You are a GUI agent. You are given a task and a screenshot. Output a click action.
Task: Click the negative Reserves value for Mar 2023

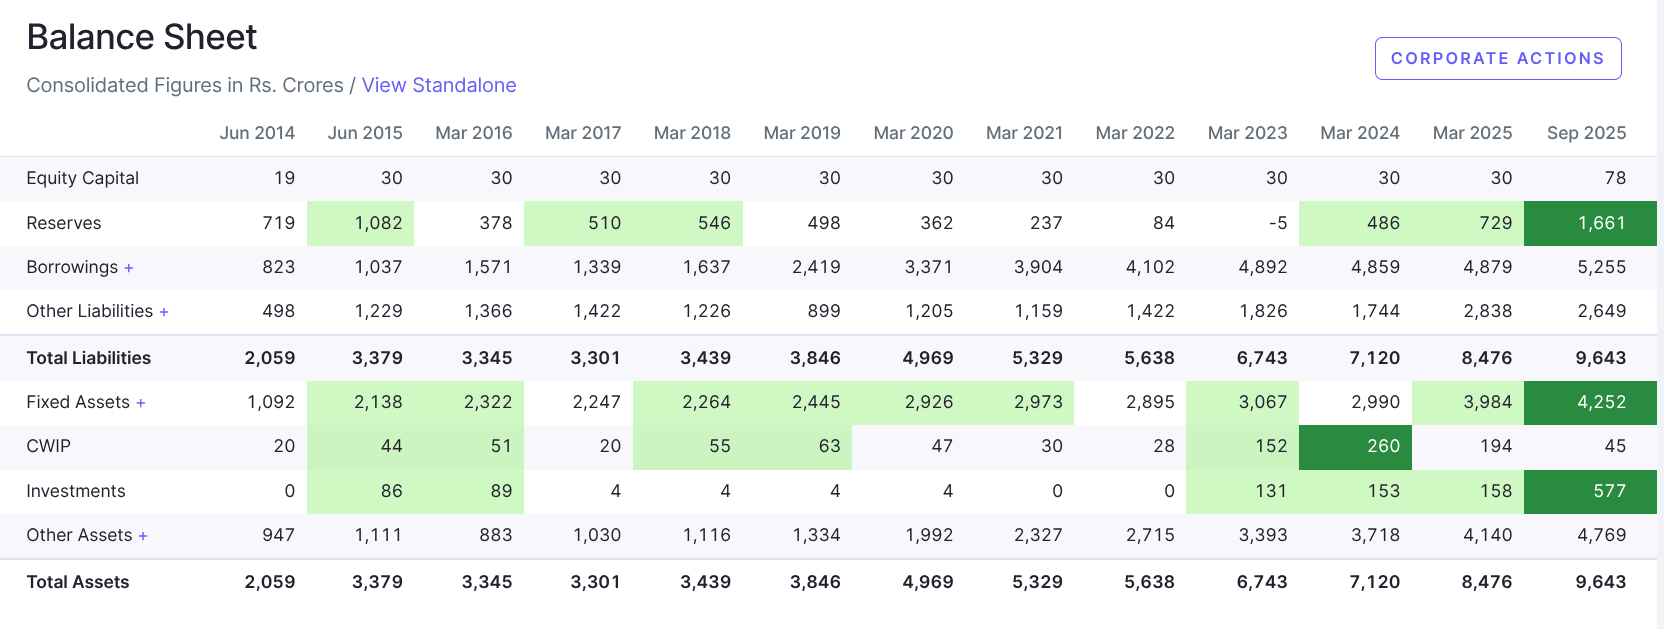(1277, 223)
